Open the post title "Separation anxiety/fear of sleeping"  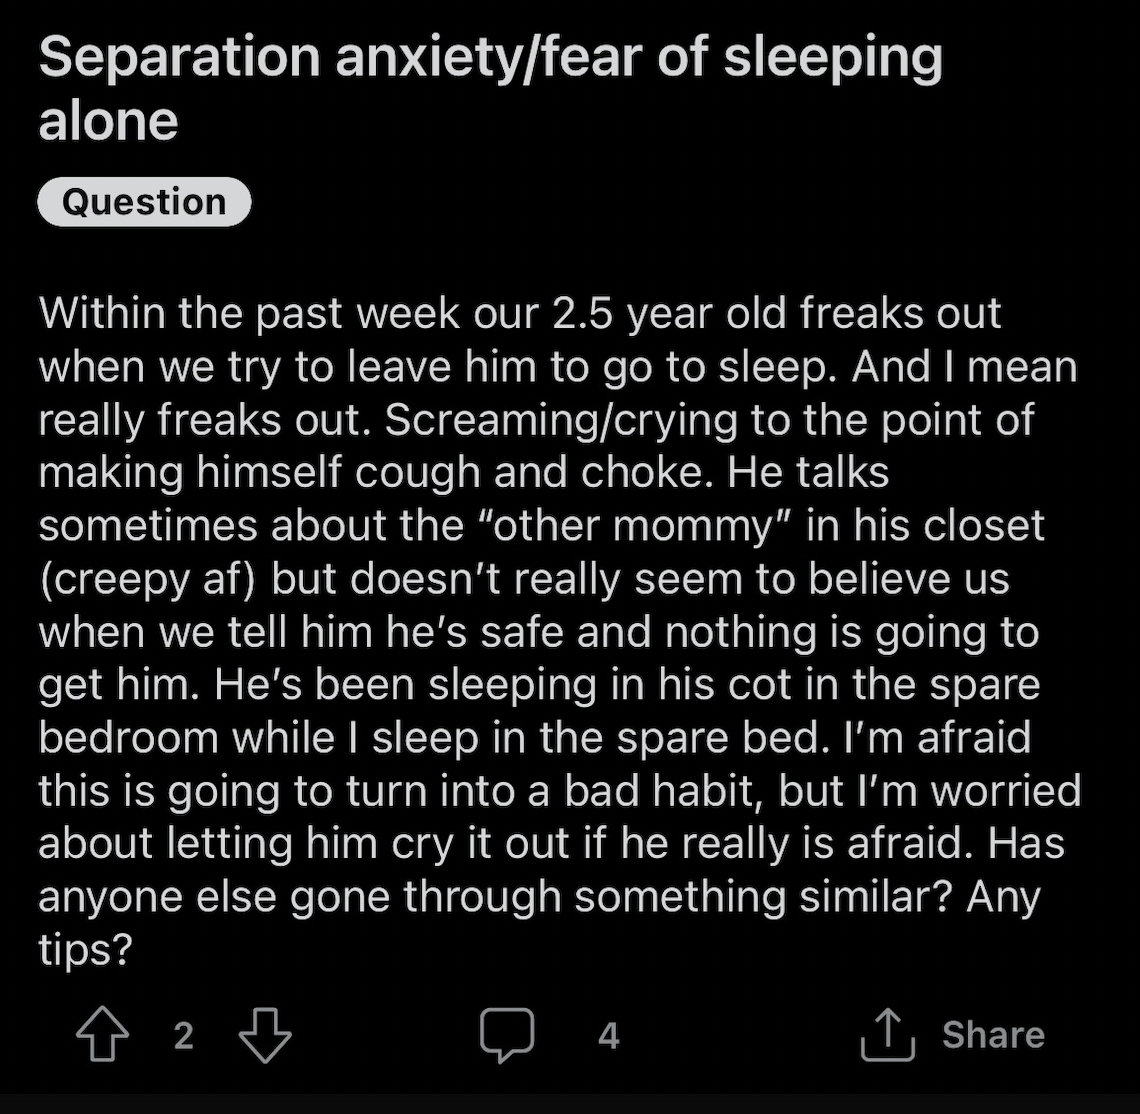491,57
